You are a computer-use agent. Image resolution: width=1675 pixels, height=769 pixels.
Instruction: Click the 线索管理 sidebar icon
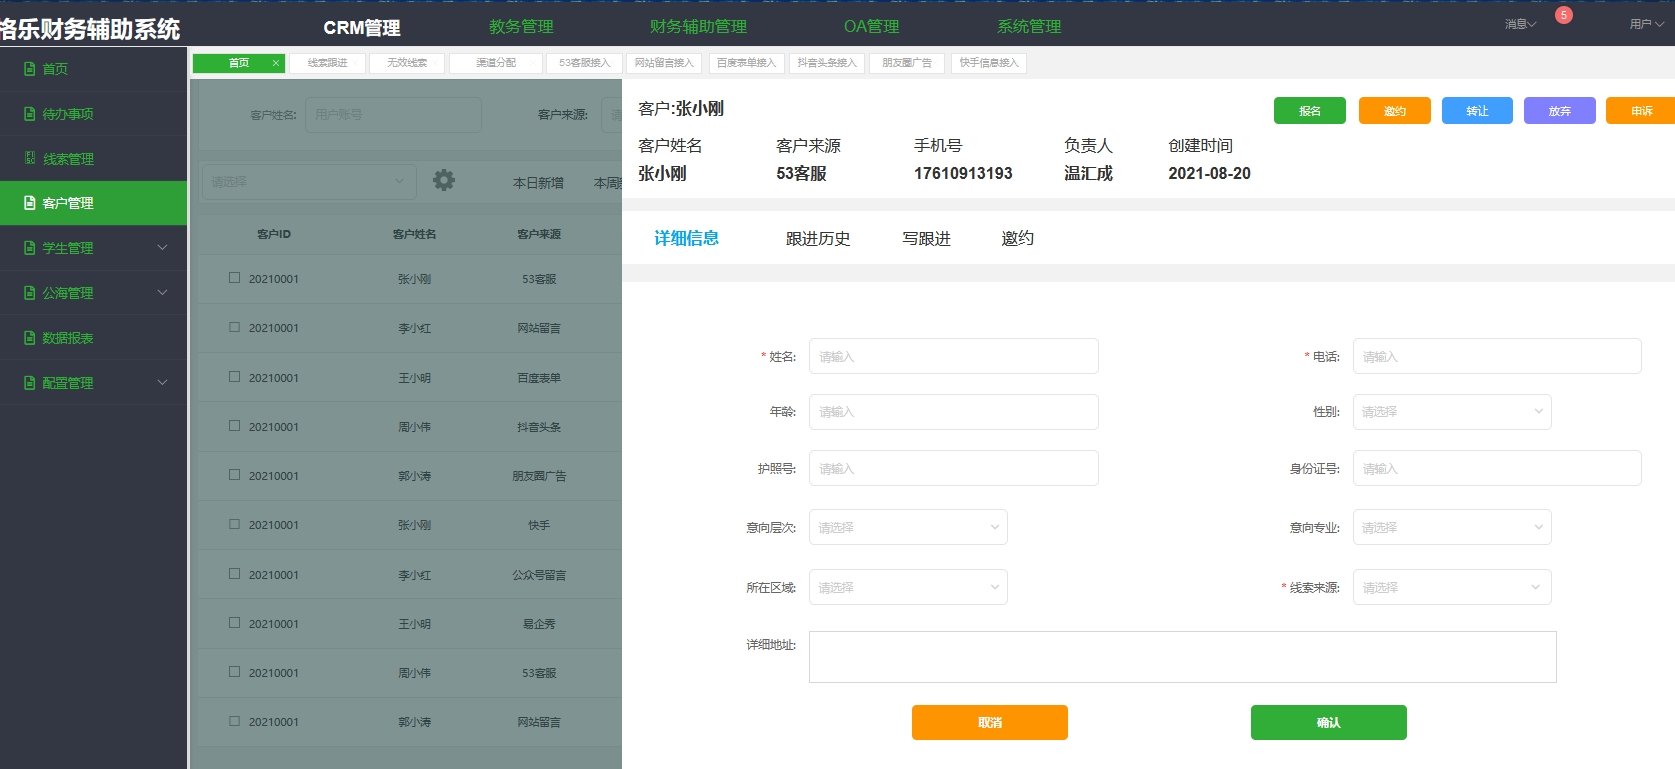pos(30,158)
